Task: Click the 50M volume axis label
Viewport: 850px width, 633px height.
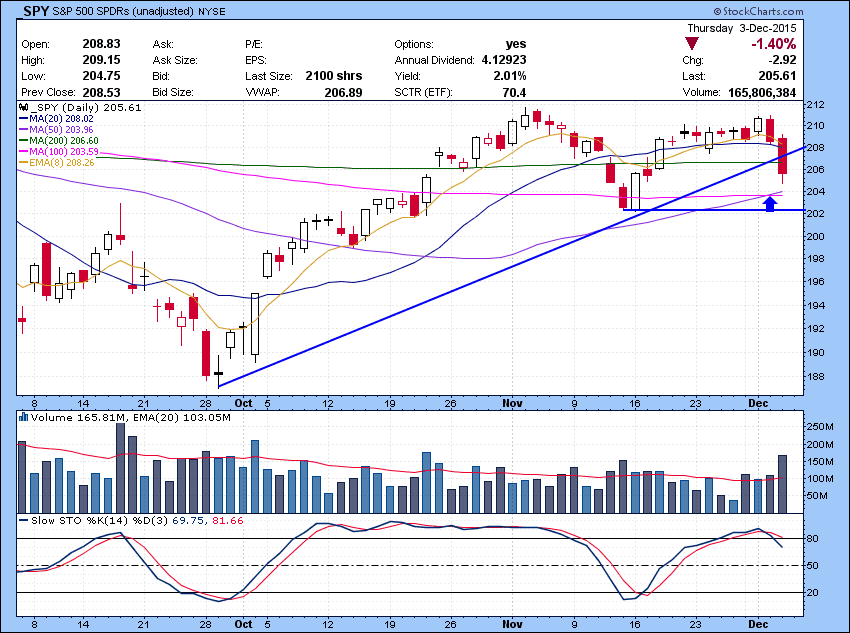Action: pos(818,496)
